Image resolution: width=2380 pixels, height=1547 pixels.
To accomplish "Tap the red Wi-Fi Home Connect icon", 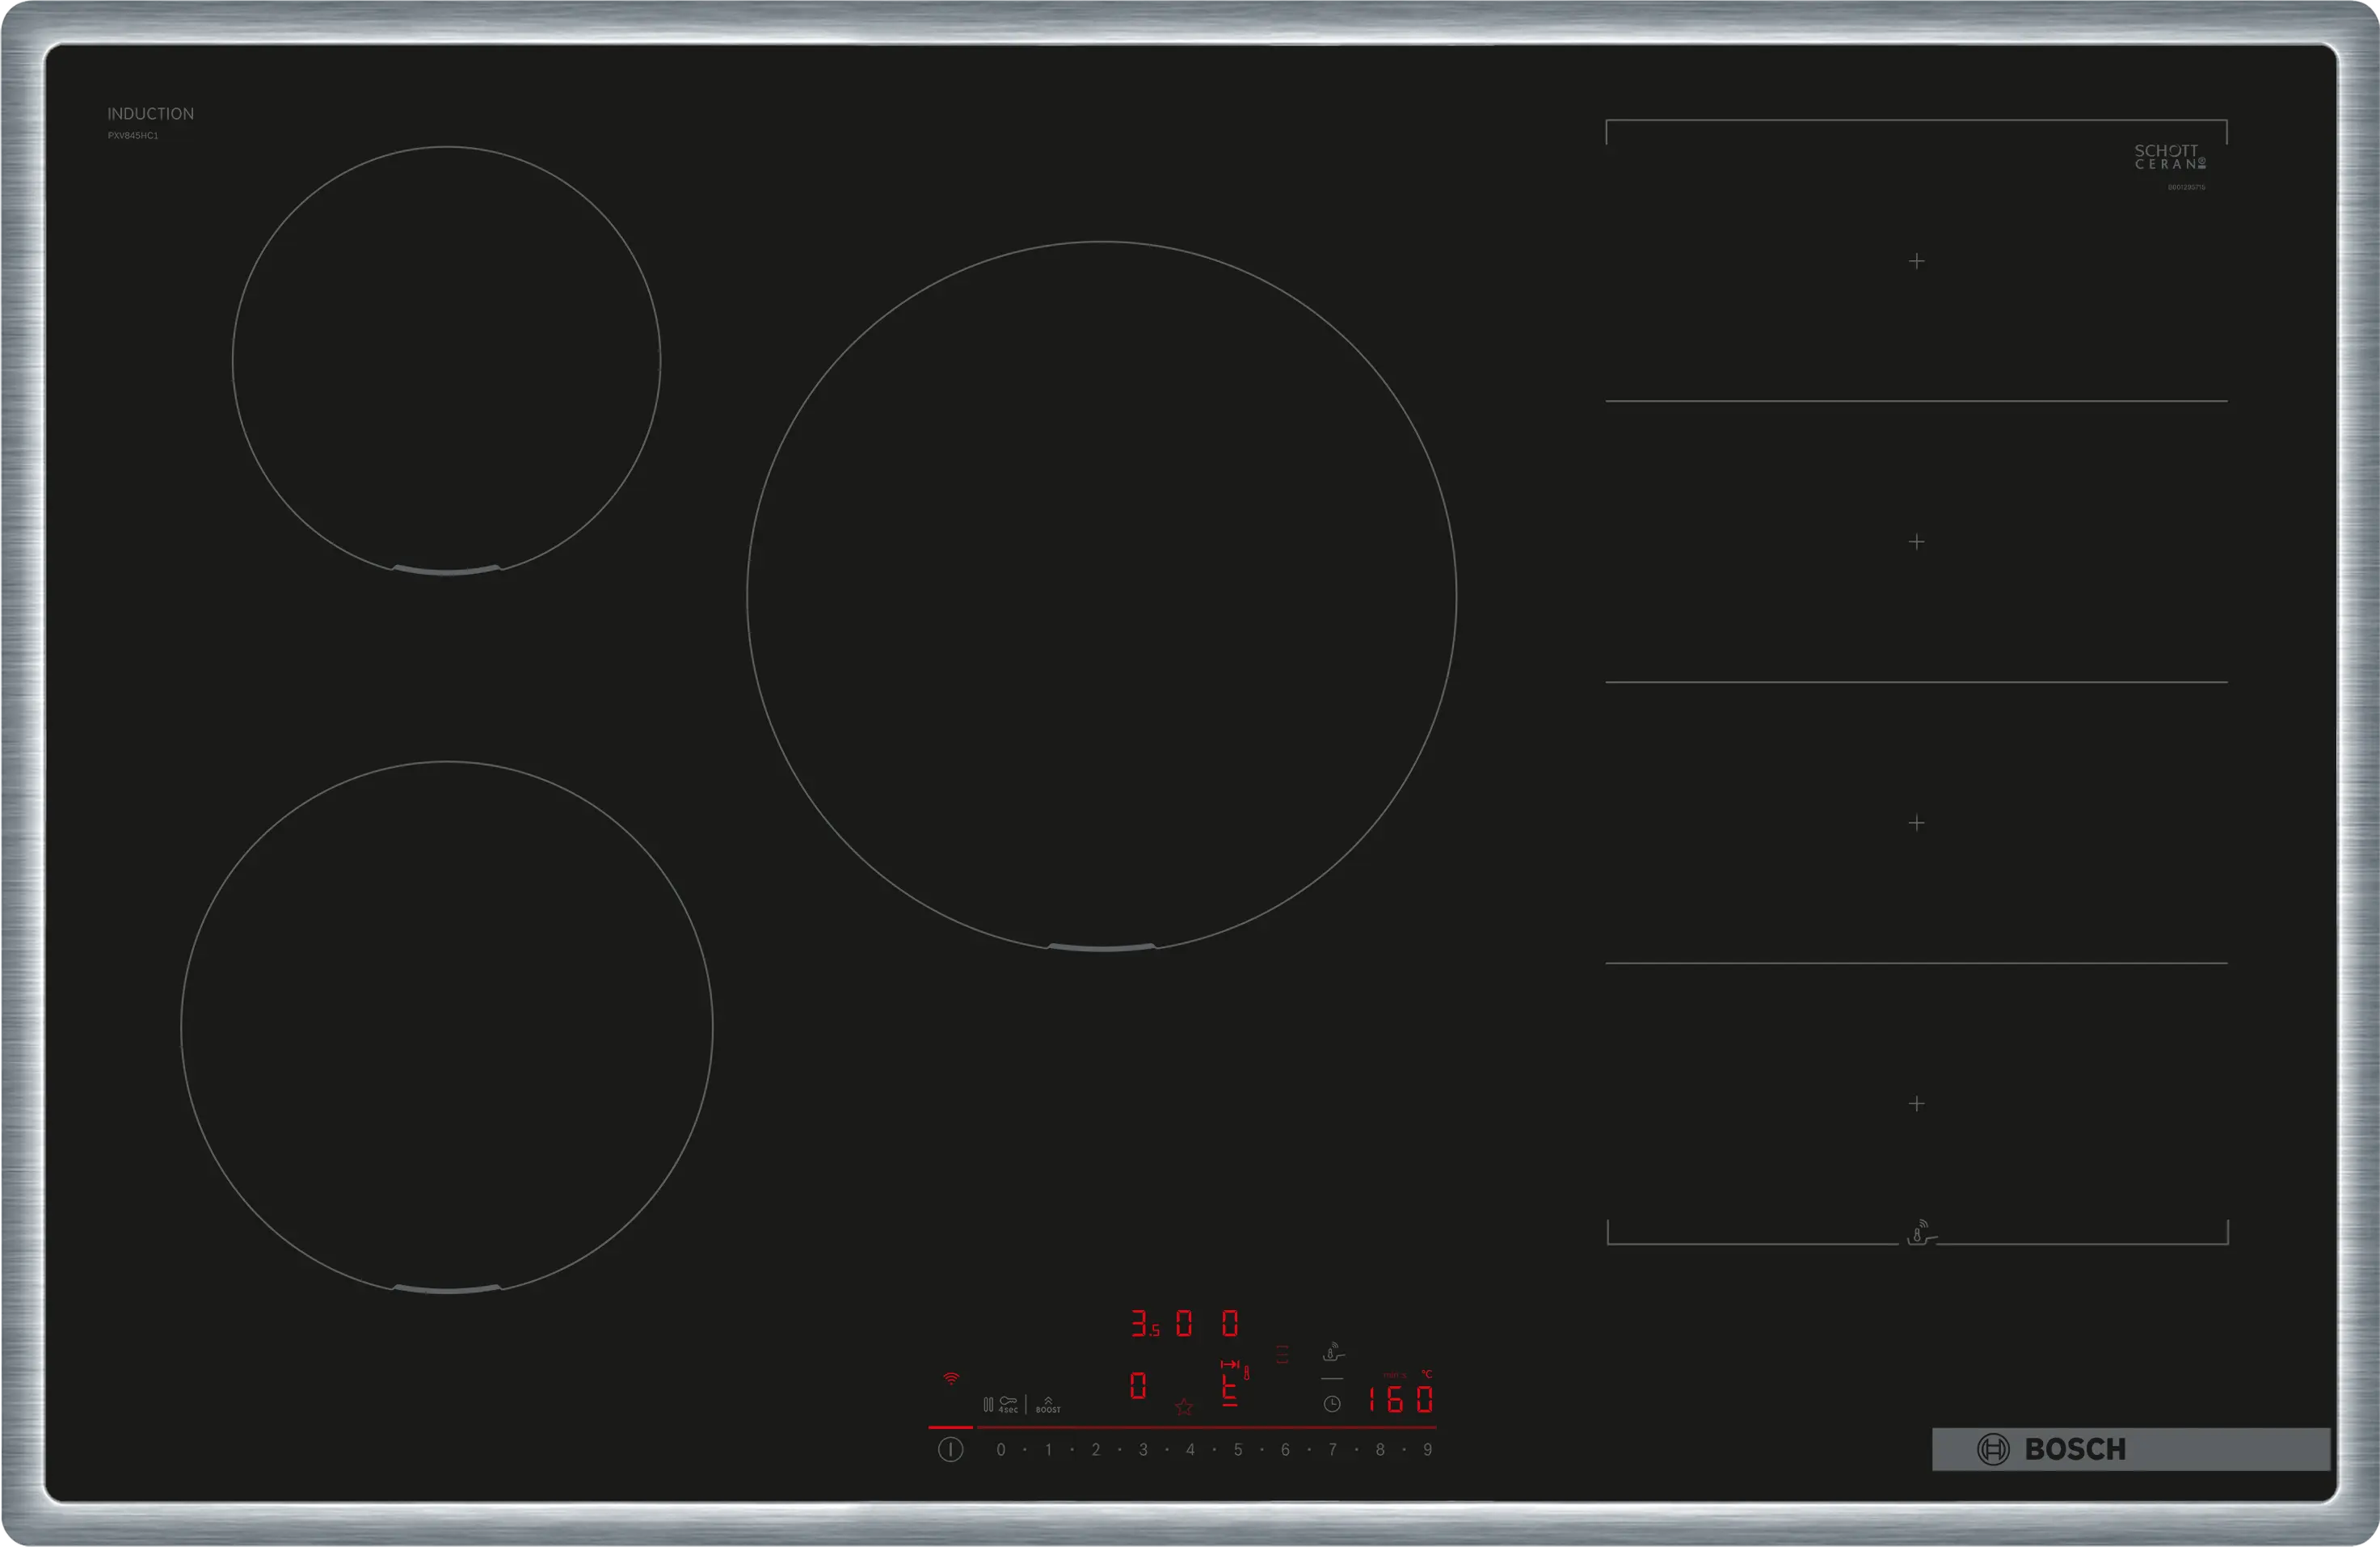I will [951, 1378].
